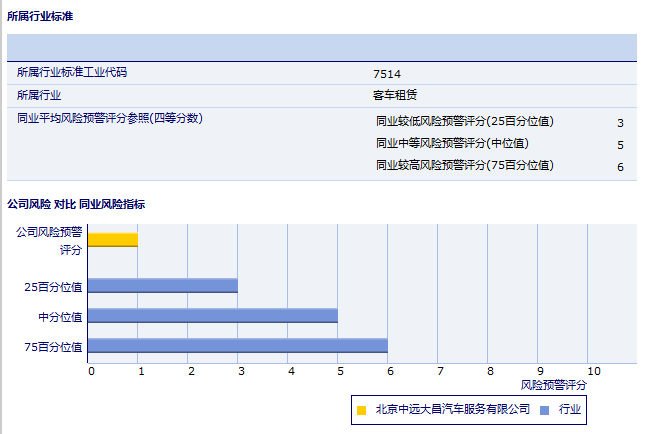This screenshot has height=434, width=648.
Task: Click the blue legend swatch for 行业
Action: (x=544, y=409)
